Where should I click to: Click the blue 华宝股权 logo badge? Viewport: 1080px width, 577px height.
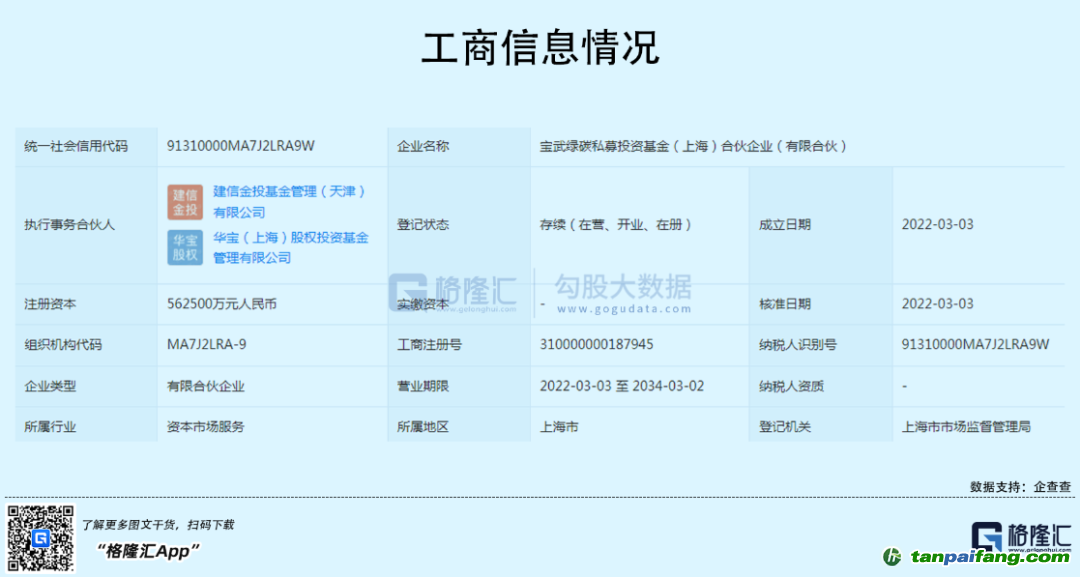[x=185, y=247]
